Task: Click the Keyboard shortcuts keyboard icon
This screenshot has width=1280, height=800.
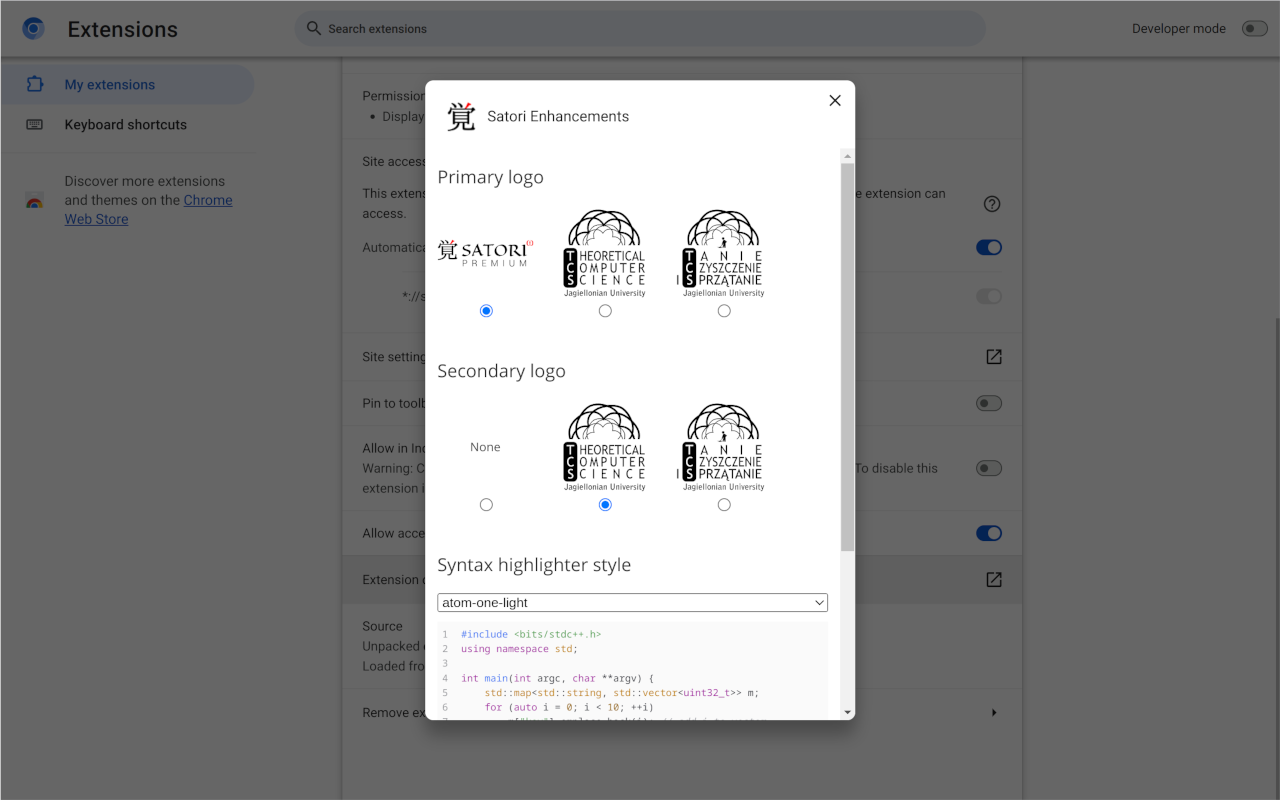Action: pos(35,125)
